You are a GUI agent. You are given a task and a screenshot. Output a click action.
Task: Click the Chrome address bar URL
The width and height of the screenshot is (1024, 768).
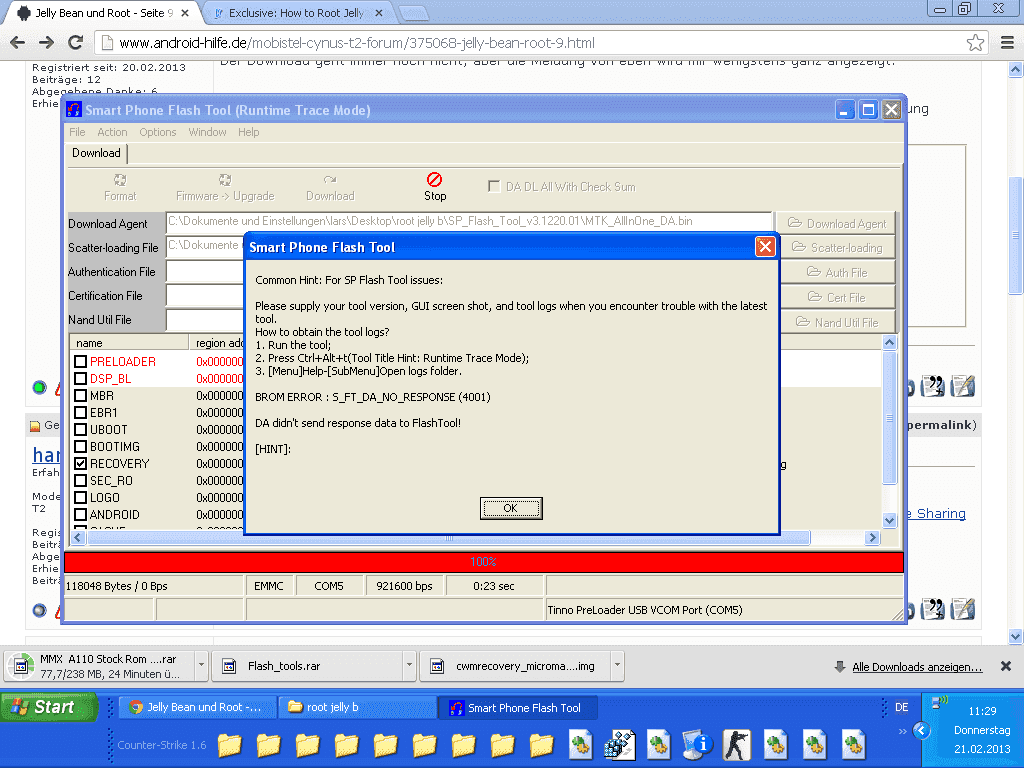[x=357, y=43]
